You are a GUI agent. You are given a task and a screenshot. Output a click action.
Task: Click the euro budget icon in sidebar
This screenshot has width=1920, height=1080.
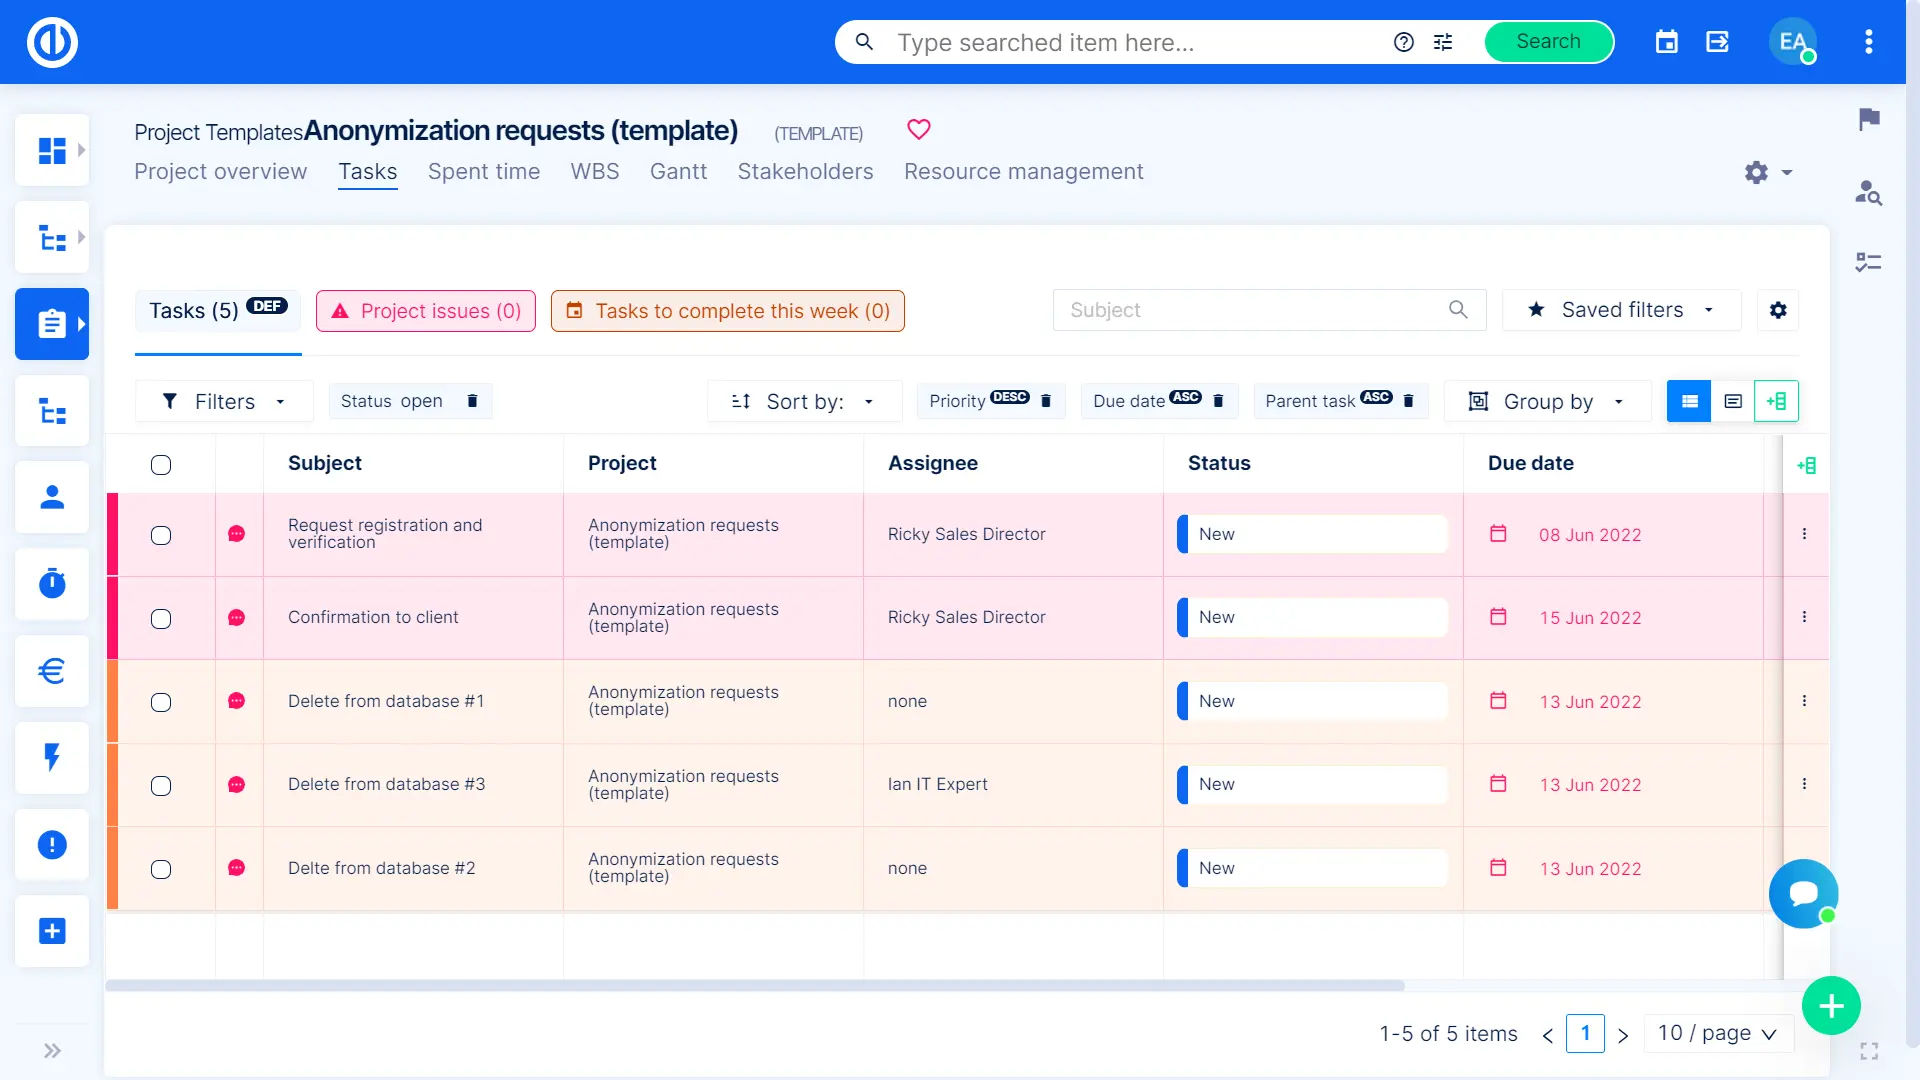click(52, 670)
